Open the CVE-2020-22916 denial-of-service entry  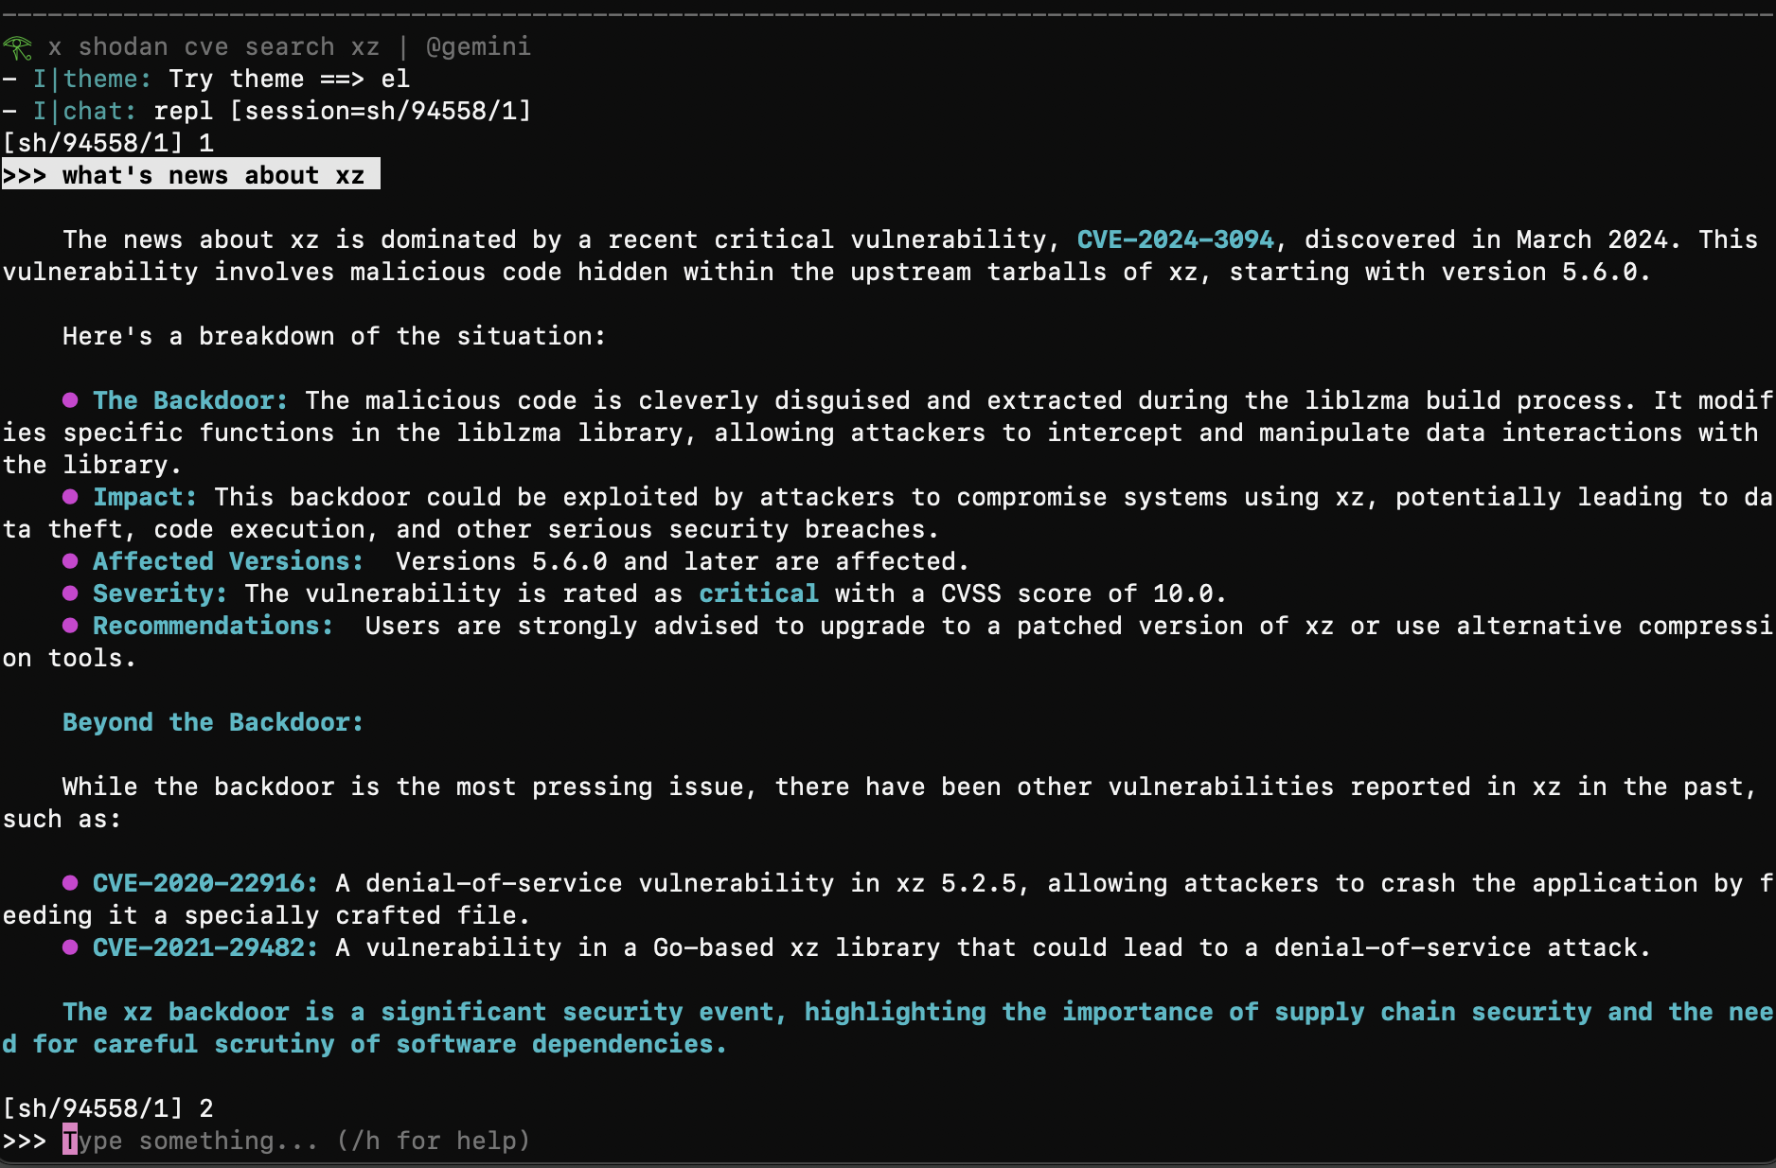click(198, 883)
